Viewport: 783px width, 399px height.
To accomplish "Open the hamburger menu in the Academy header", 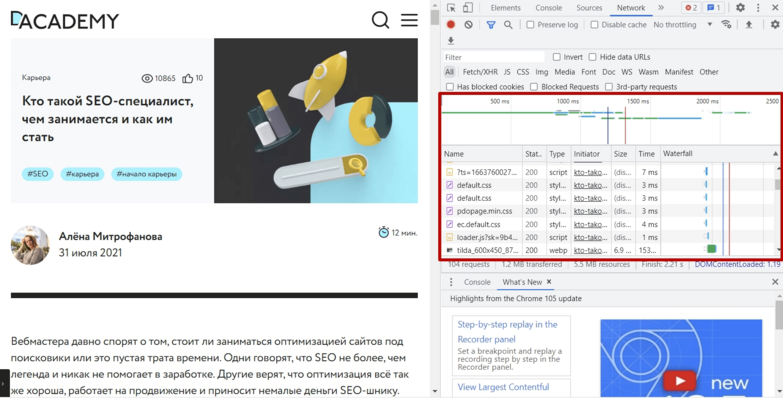I will click(409, 20).
